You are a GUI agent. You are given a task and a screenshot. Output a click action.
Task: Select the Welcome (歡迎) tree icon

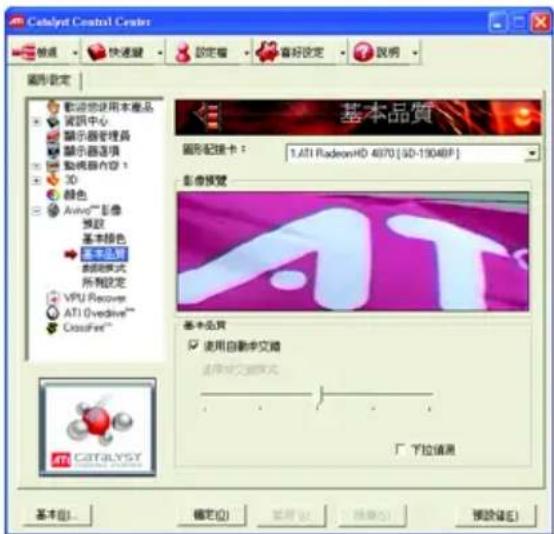pos(53,107)
